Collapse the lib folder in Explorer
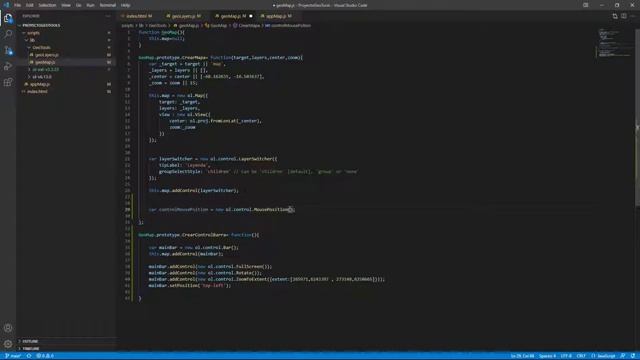This screenshot has width=640, height=360. (x=32, y=40)
